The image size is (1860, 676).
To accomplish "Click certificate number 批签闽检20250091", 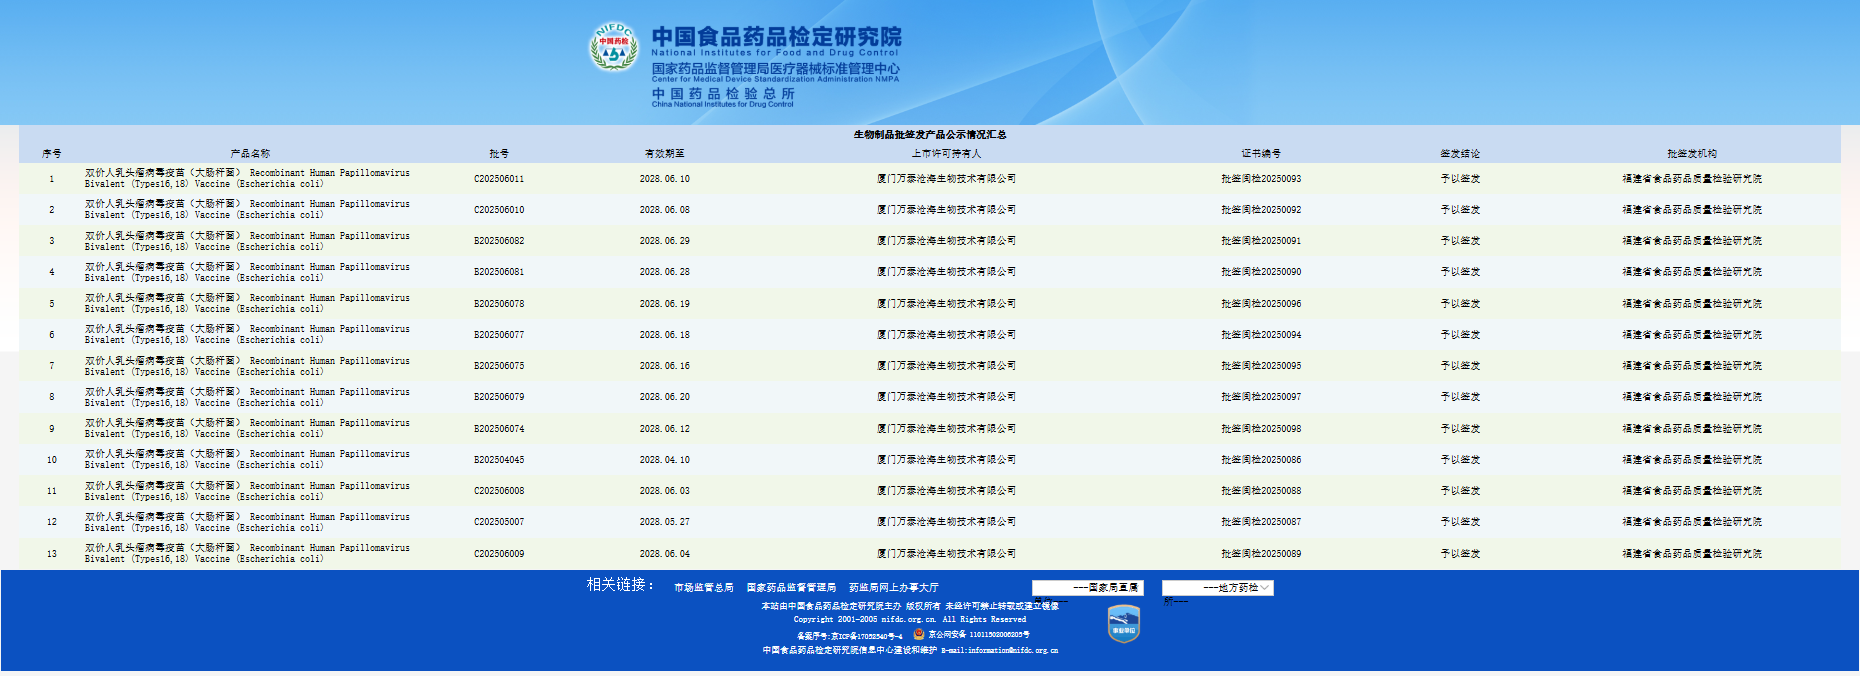I will click(1261, 241).
